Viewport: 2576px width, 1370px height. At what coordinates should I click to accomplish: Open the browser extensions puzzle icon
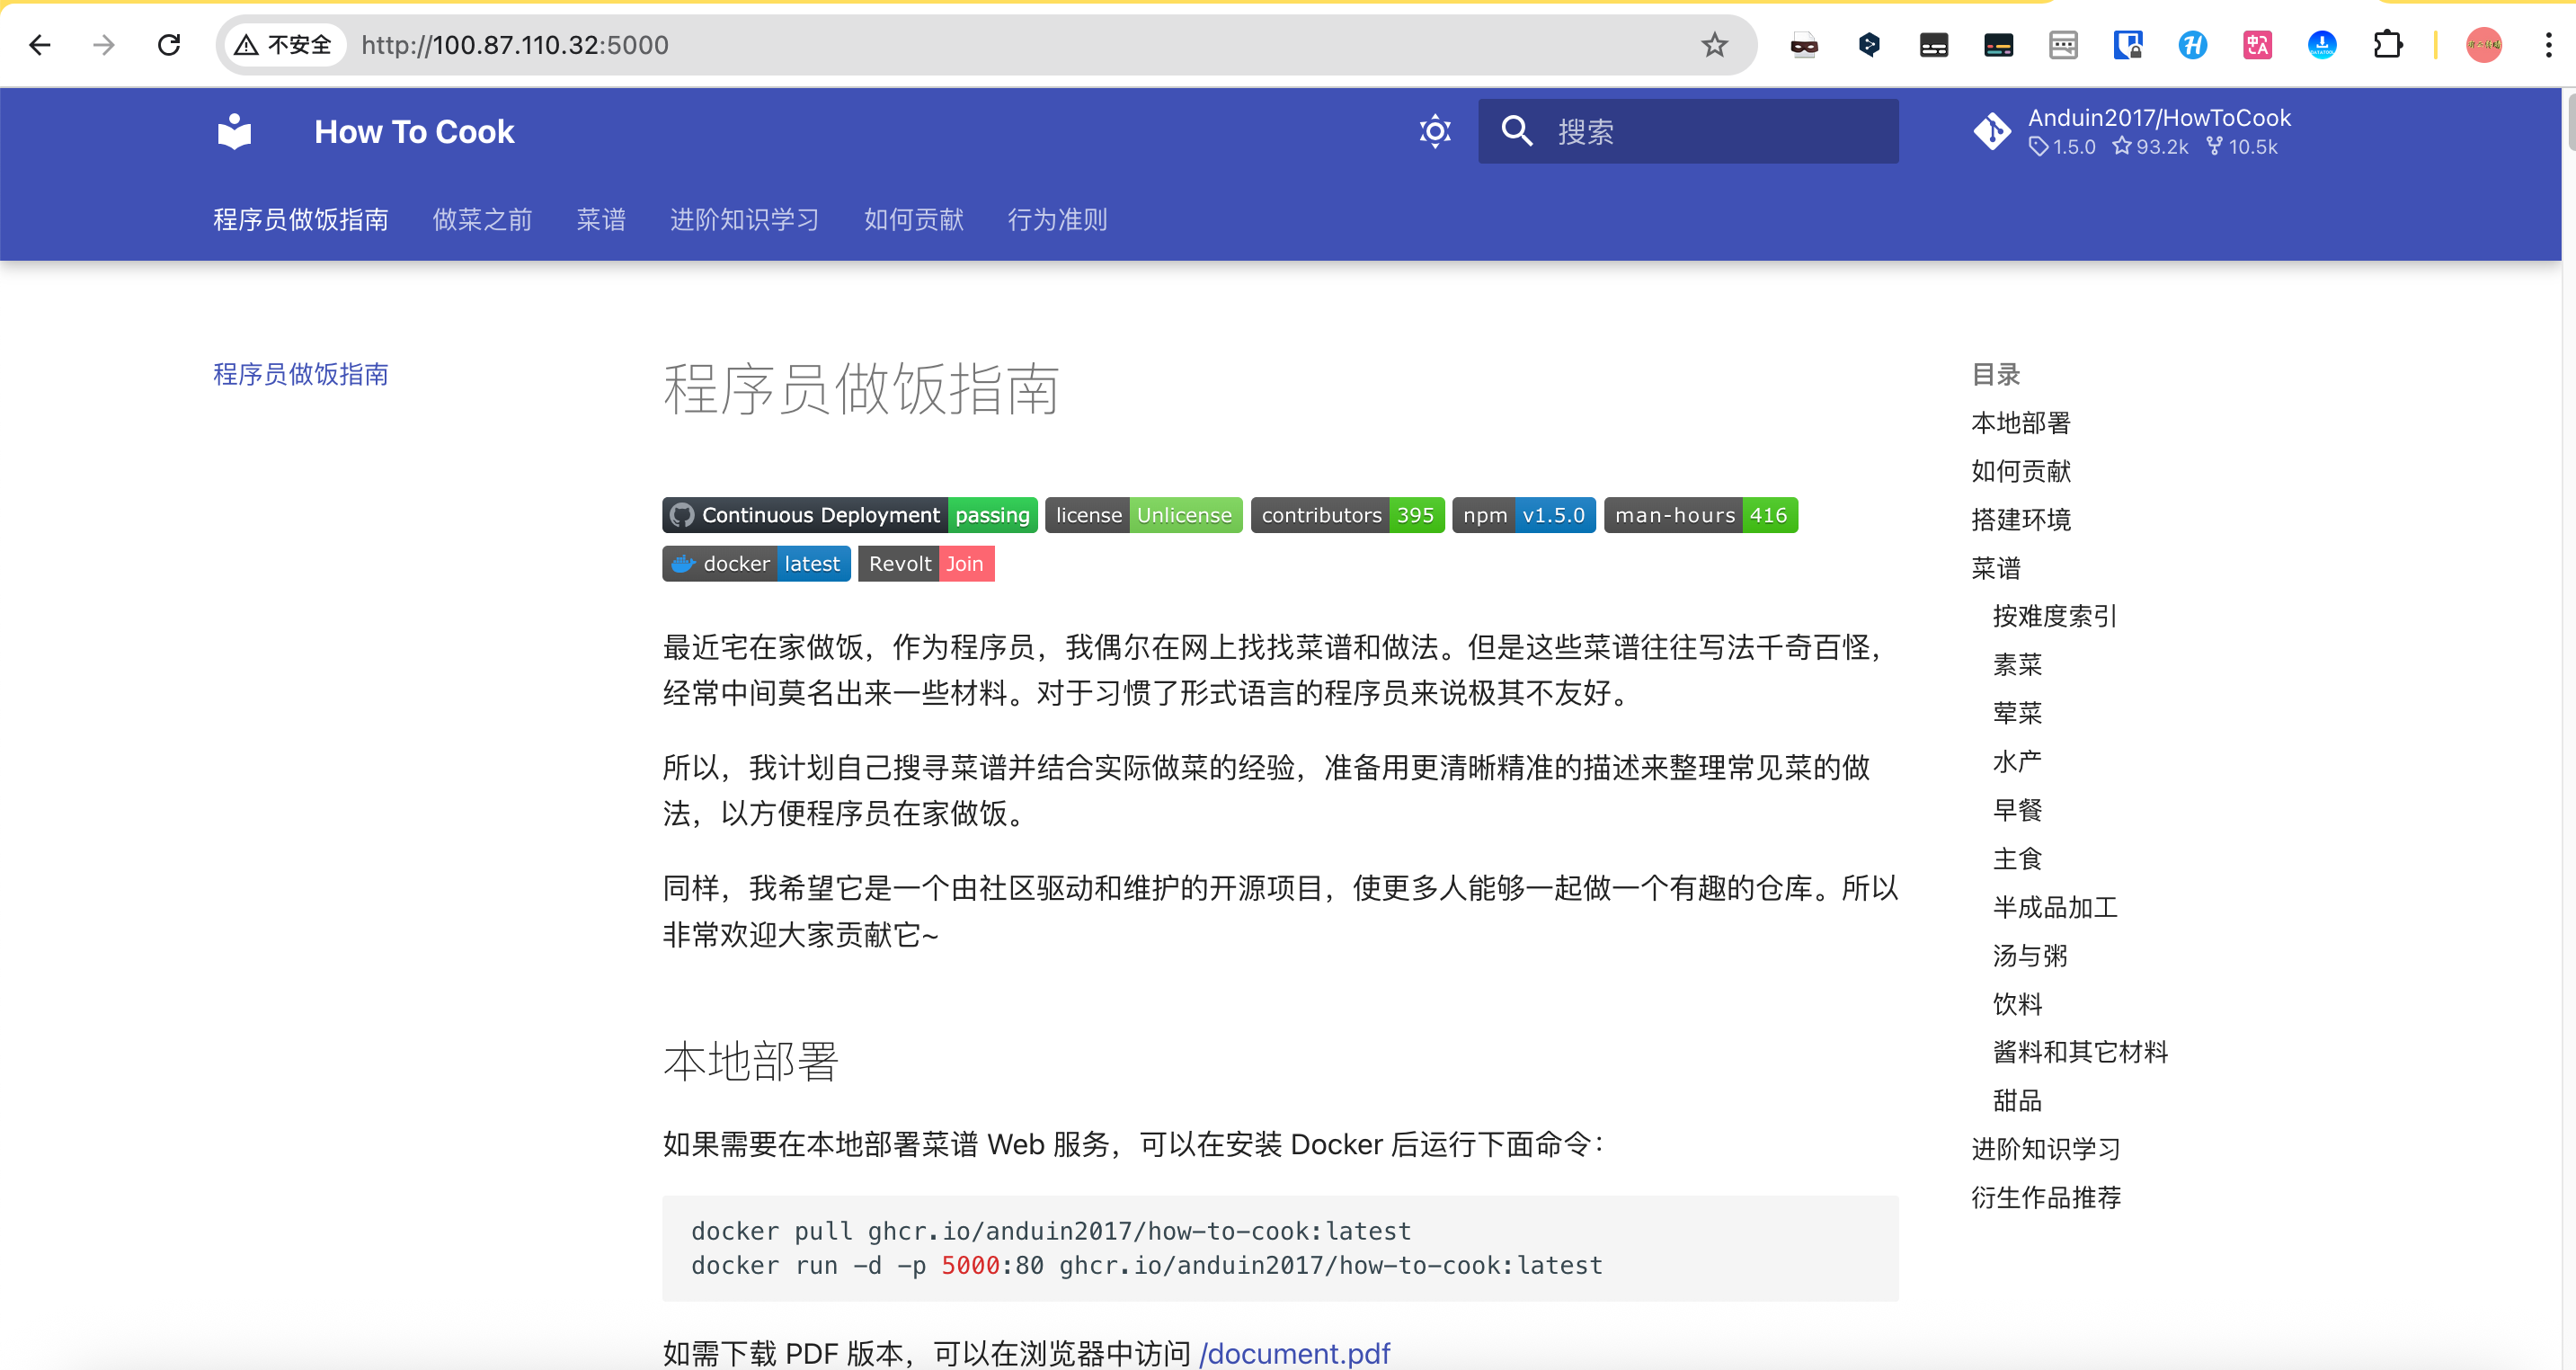click(x=2387, y=45)
